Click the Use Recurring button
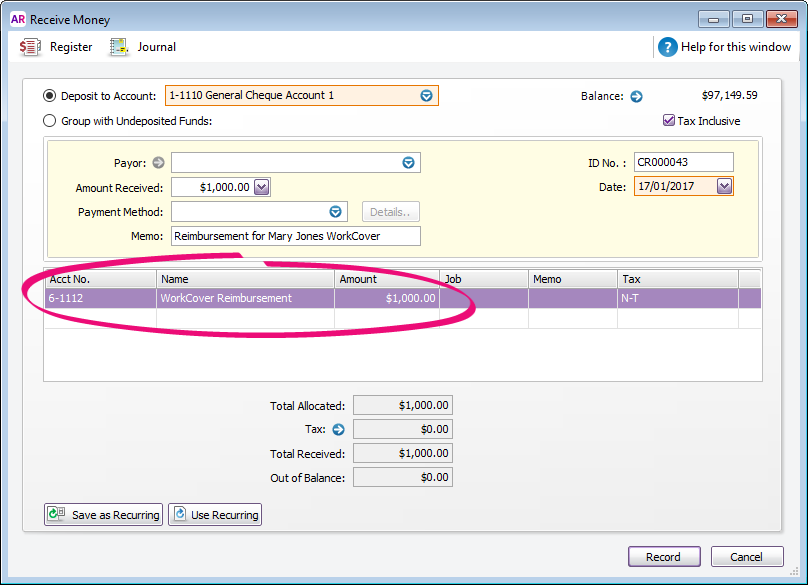This screenshot has width=808, height=585. [215, 515]
